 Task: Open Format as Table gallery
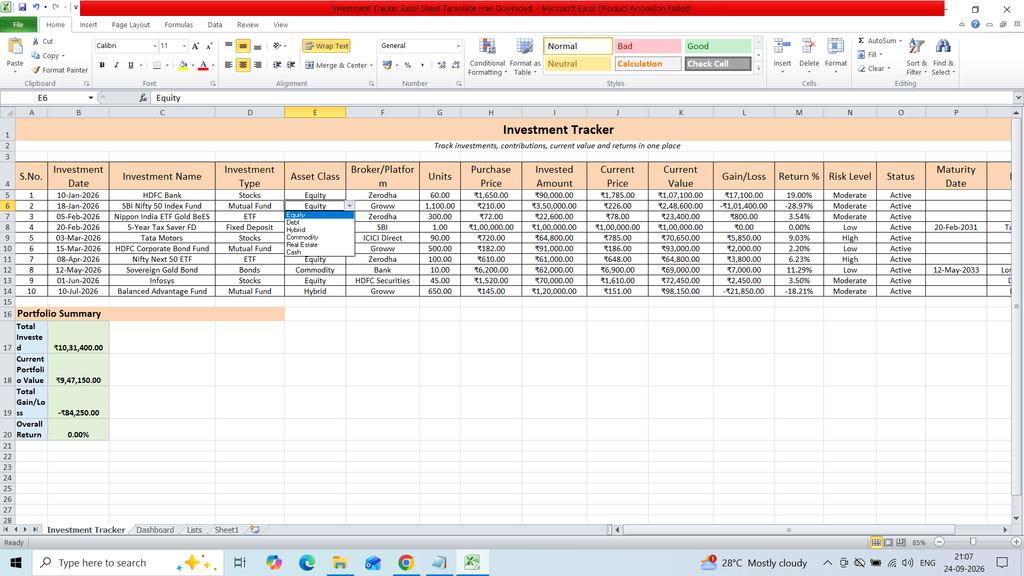pos(524,57)
